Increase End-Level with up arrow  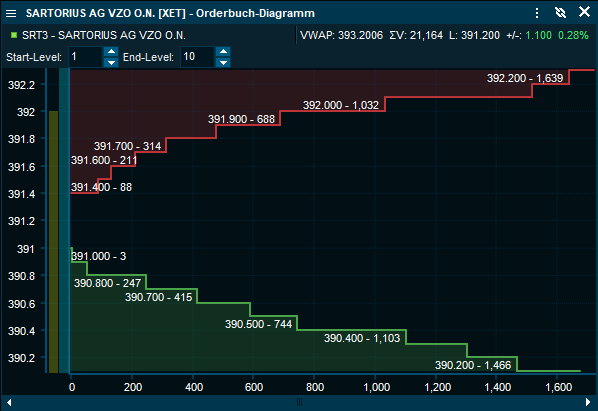click(x=223, y=51)
